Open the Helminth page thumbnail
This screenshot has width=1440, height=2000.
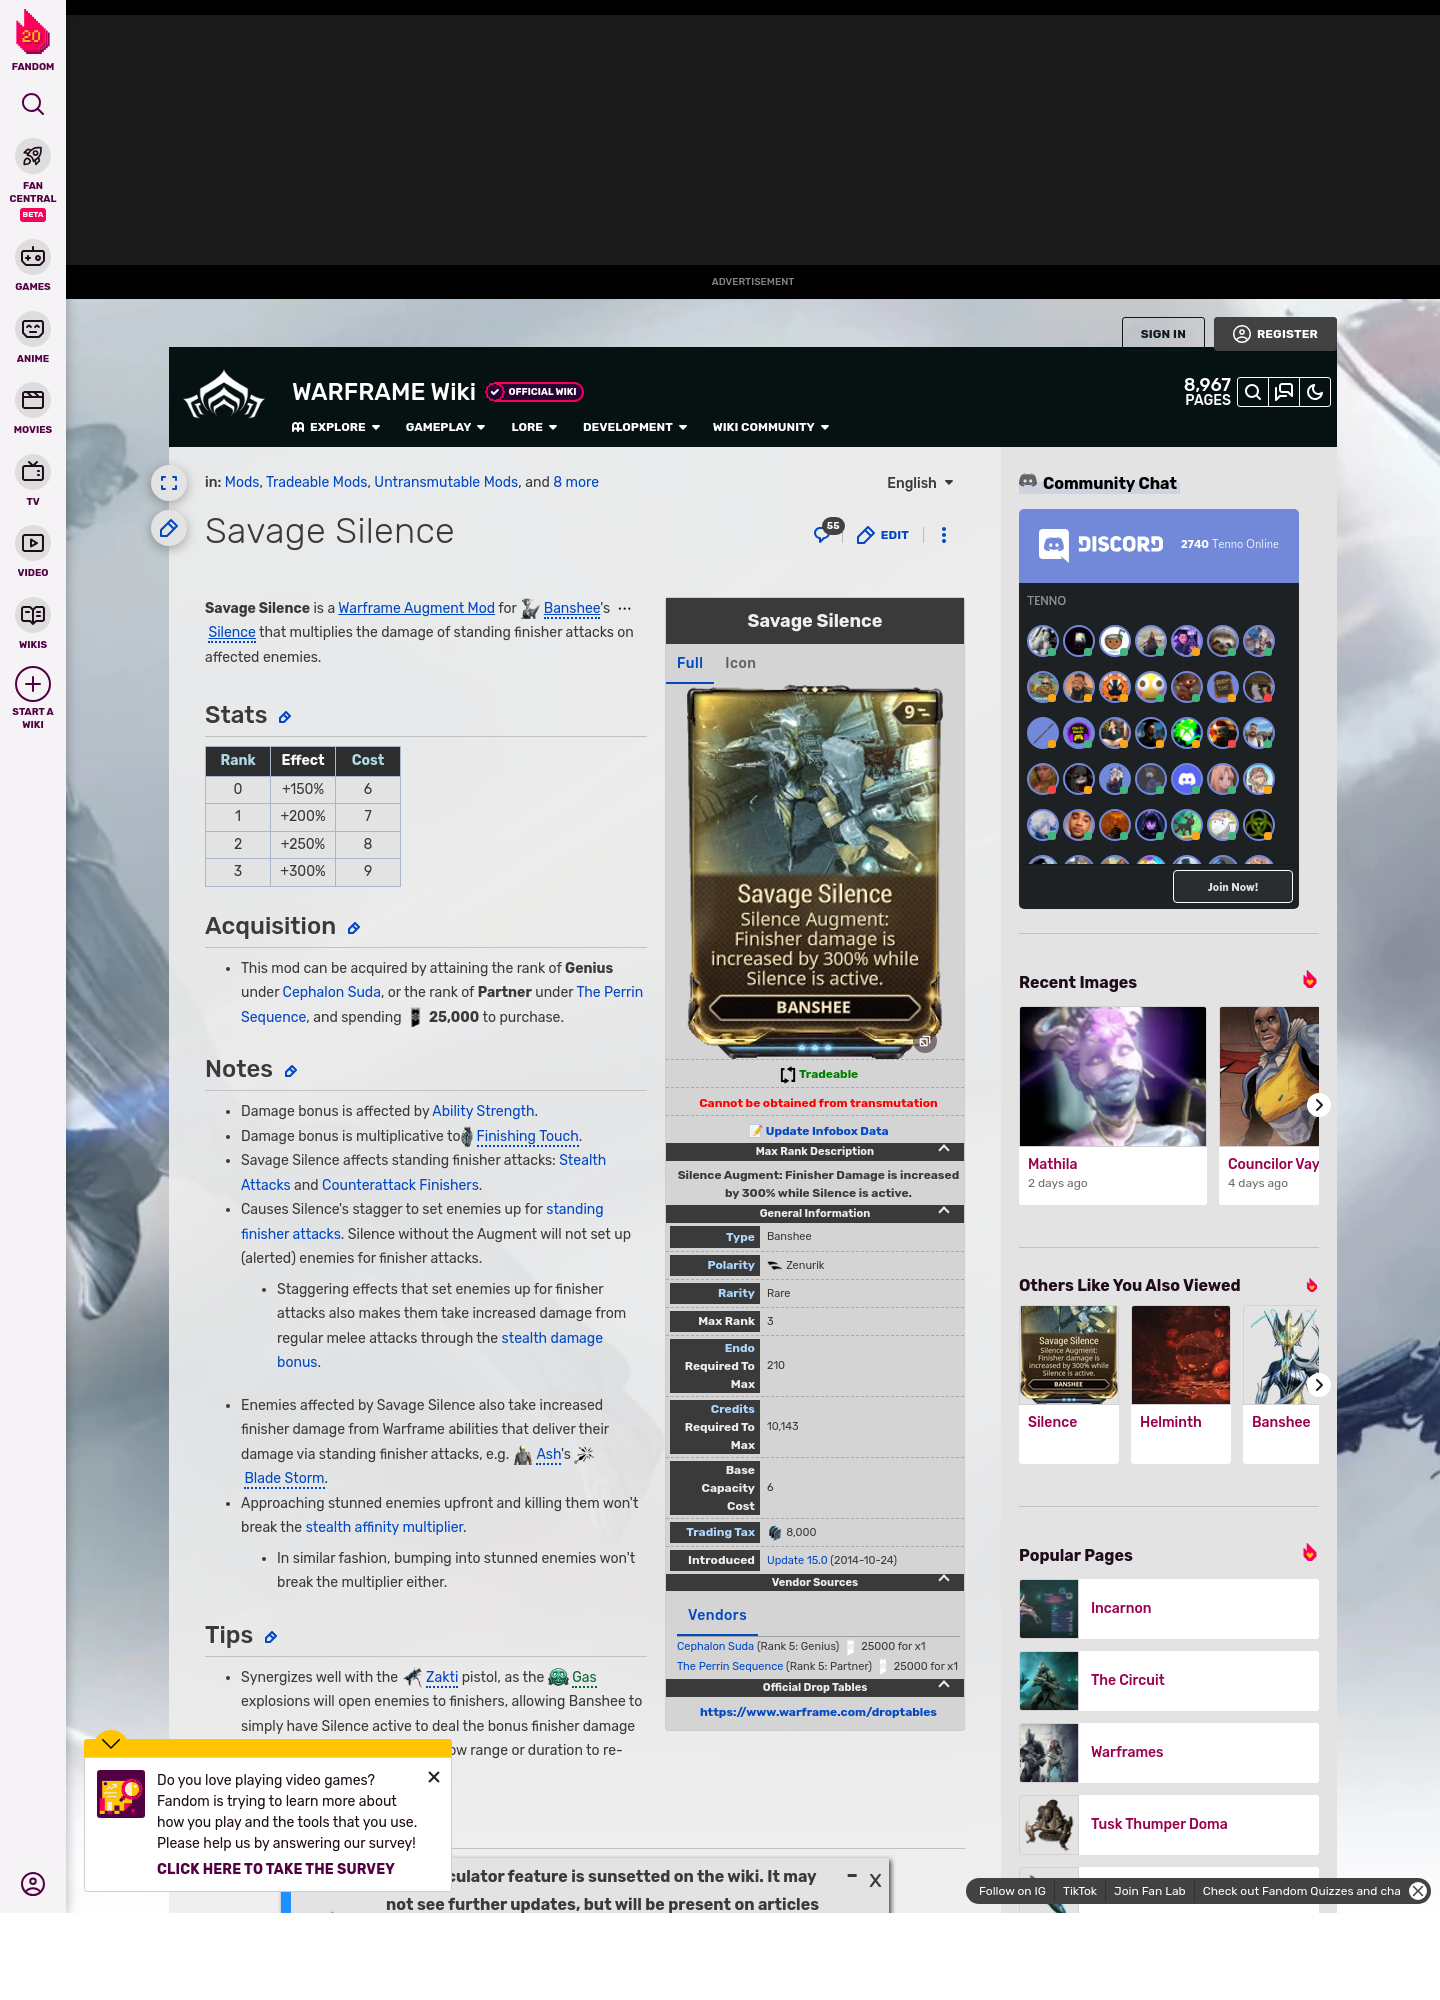(x=1181, y=1355)
